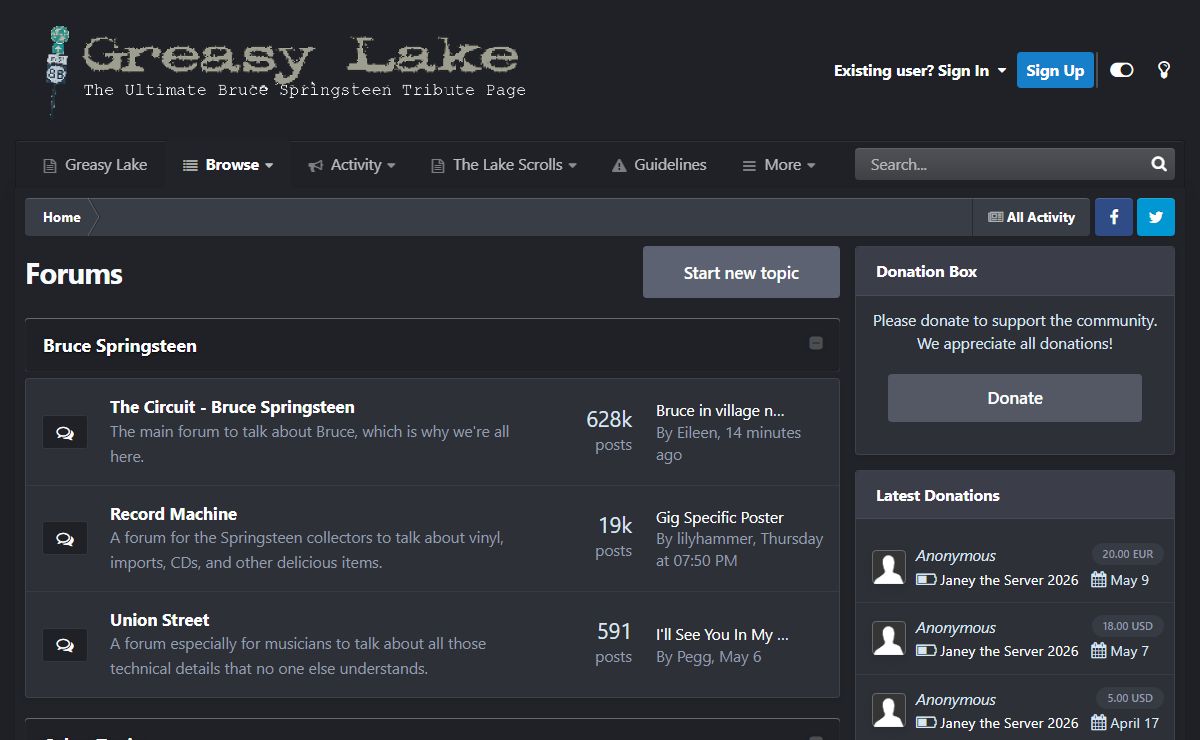The height and width of the screenshot is (740, 1200).
Task: Expand the Activity menu
Action: tap(352, 165)
